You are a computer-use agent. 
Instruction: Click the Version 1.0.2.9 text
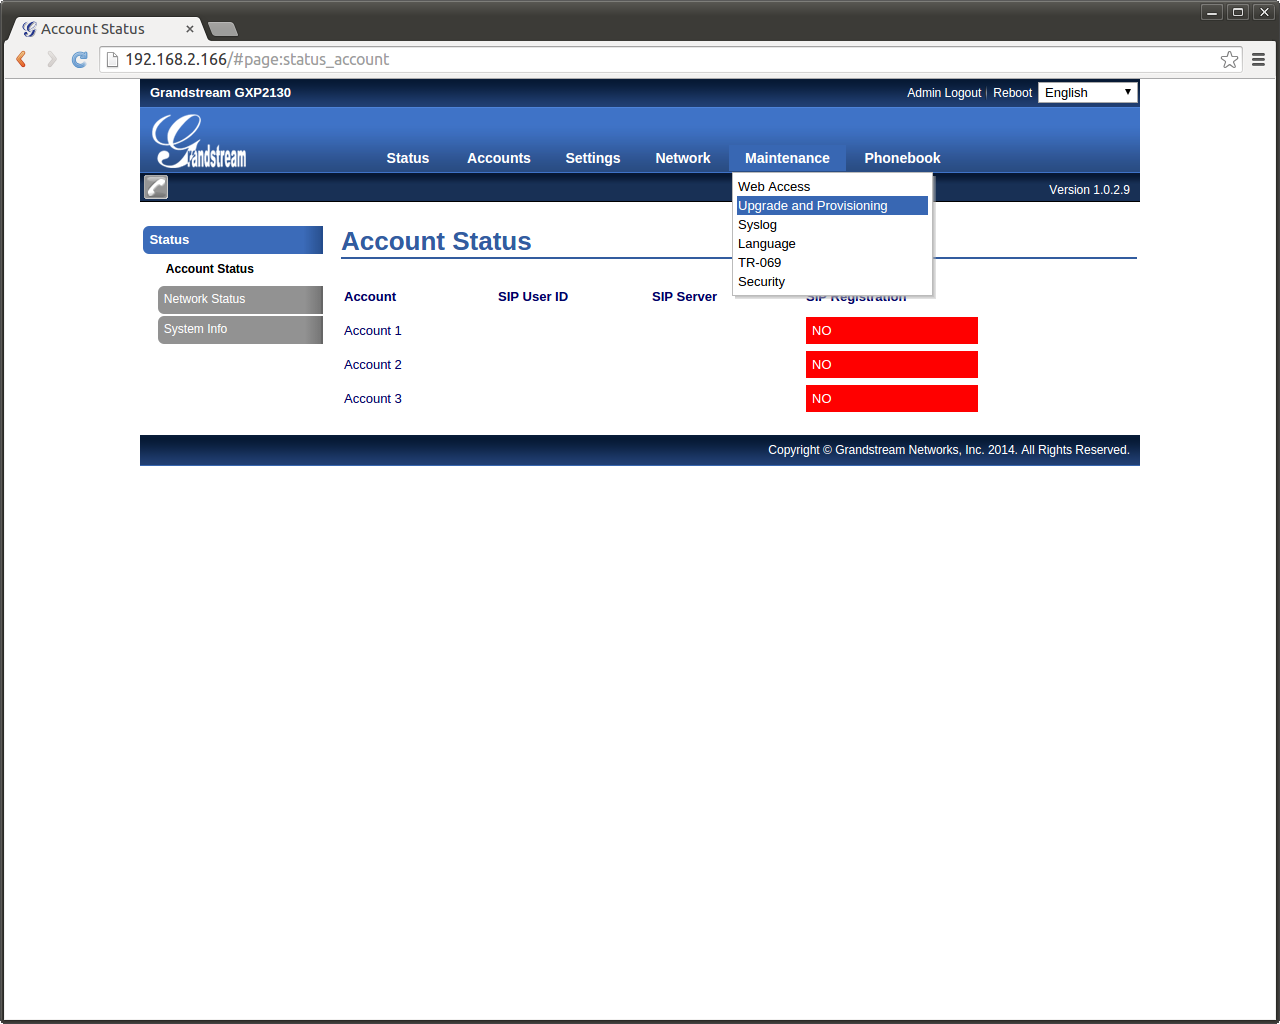1089,190
